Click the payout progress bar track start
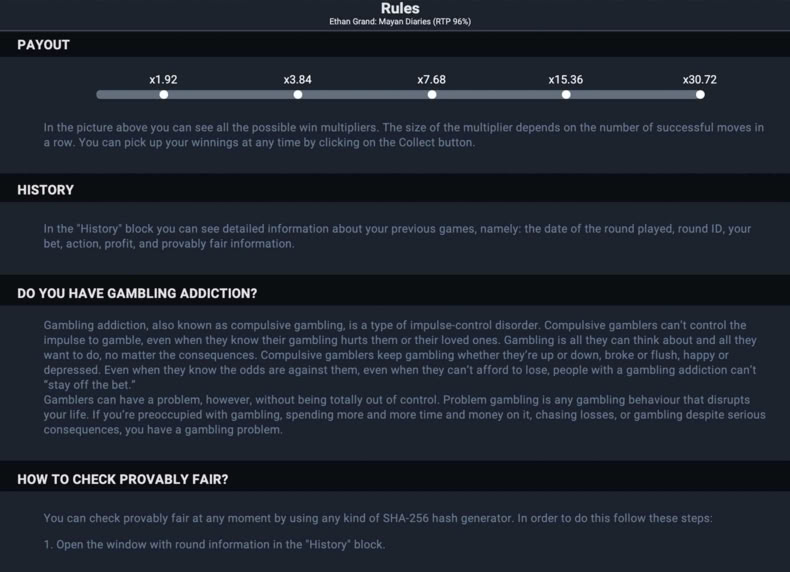The height and width of the screenshot is (572, 790). 101,95
